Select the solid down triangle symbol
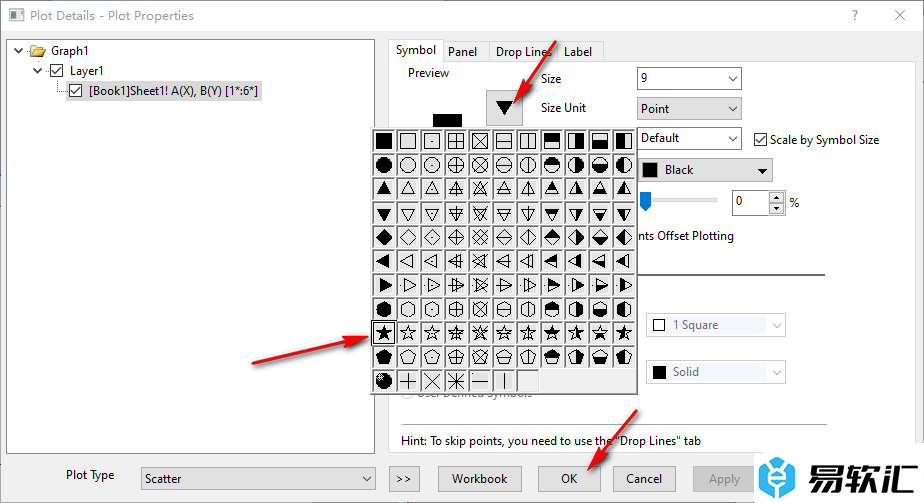The image size is (924, 503). pyautogui.click(x=384, y=213)
